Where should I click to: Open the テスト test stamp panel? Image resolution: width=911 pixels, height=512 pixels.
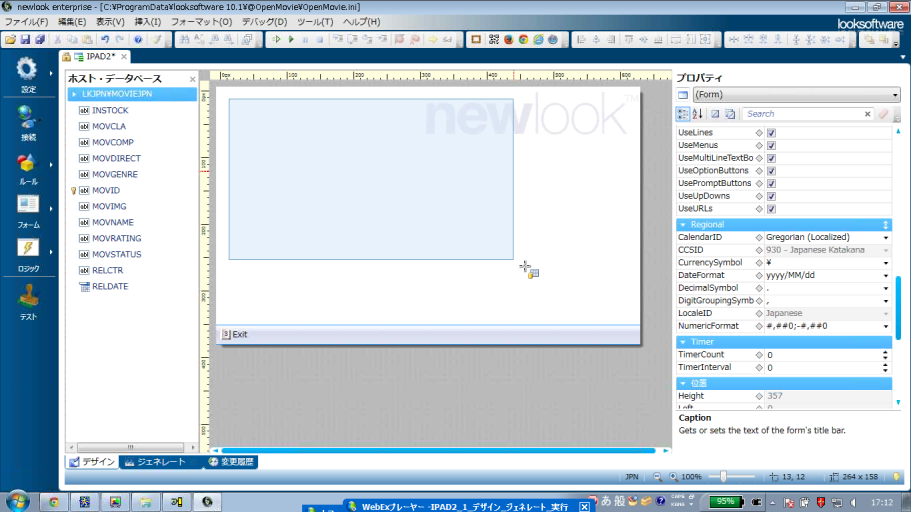pyautogui.click(x=27, y=303)
